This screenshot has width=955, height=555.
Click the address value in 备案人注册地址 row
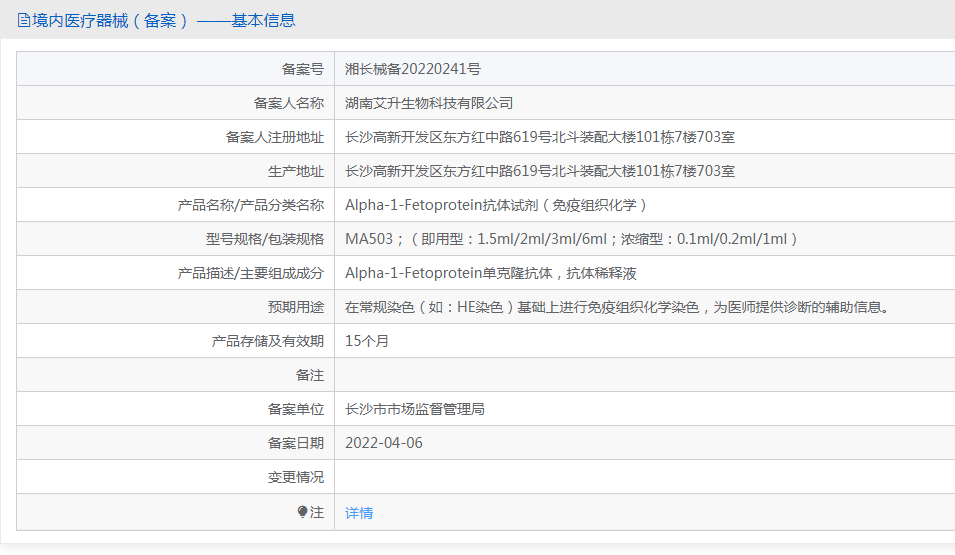pos(540,137)
